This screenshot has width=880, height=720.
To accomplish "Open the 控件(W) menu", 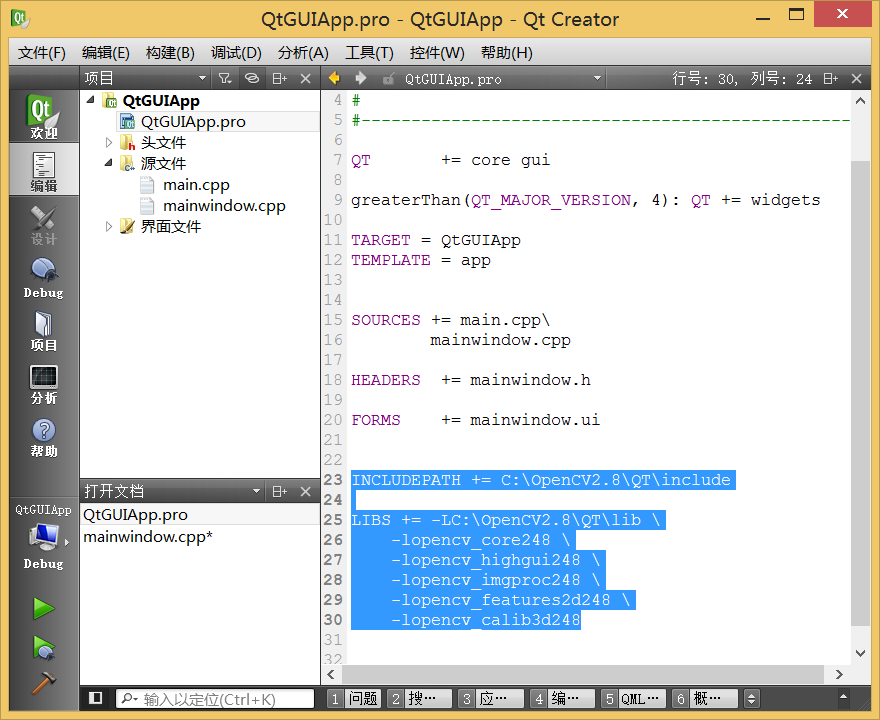I will (x=437, y=53).
